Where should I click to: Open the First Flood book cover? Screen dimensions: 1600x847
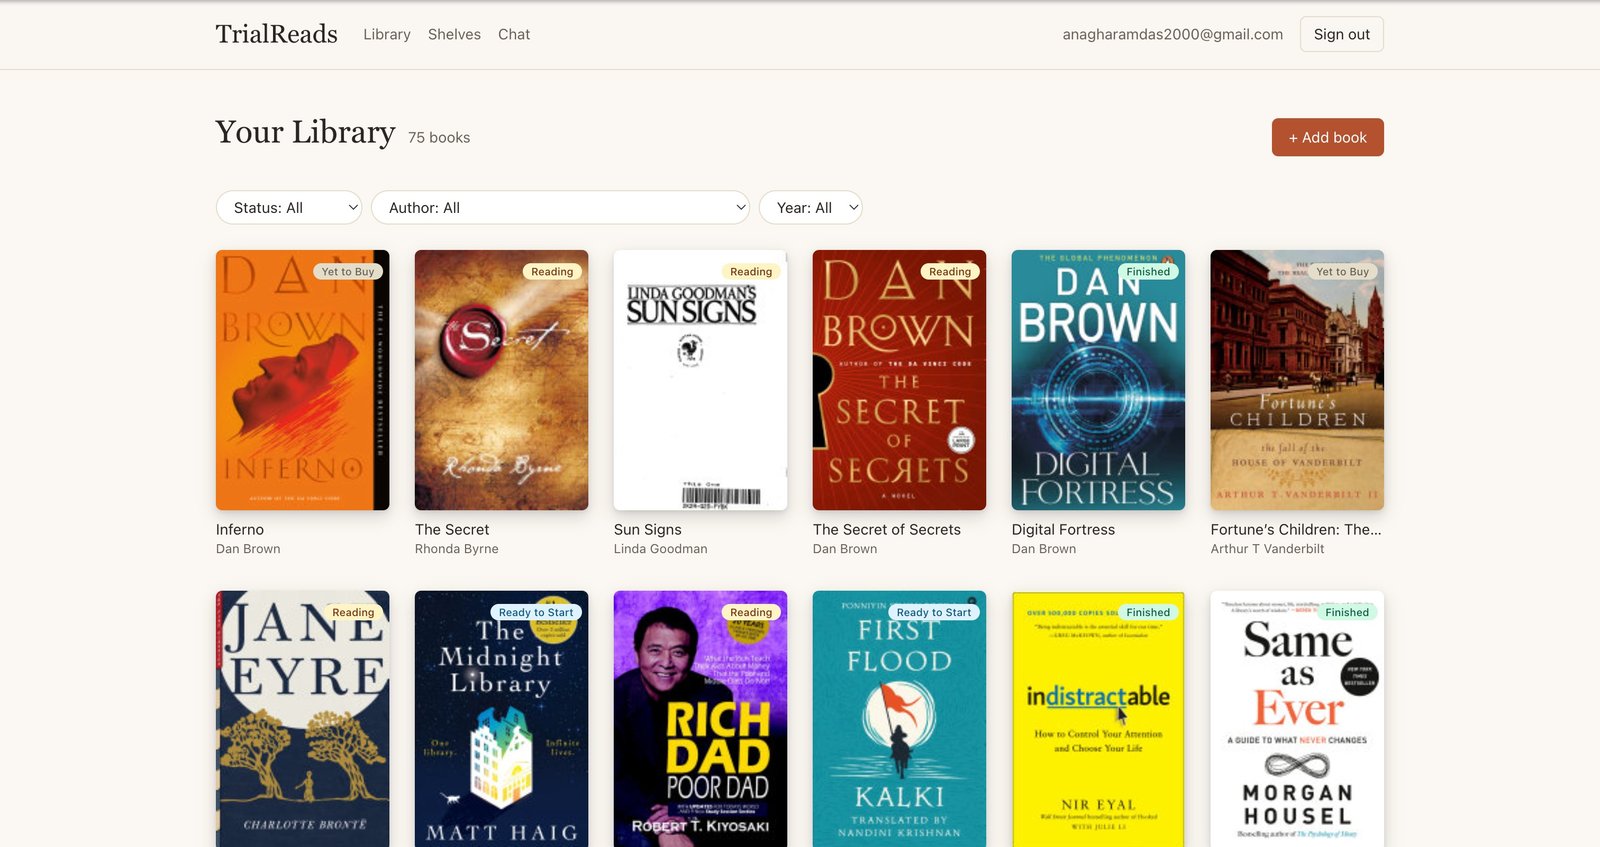(x=899, y=719)
